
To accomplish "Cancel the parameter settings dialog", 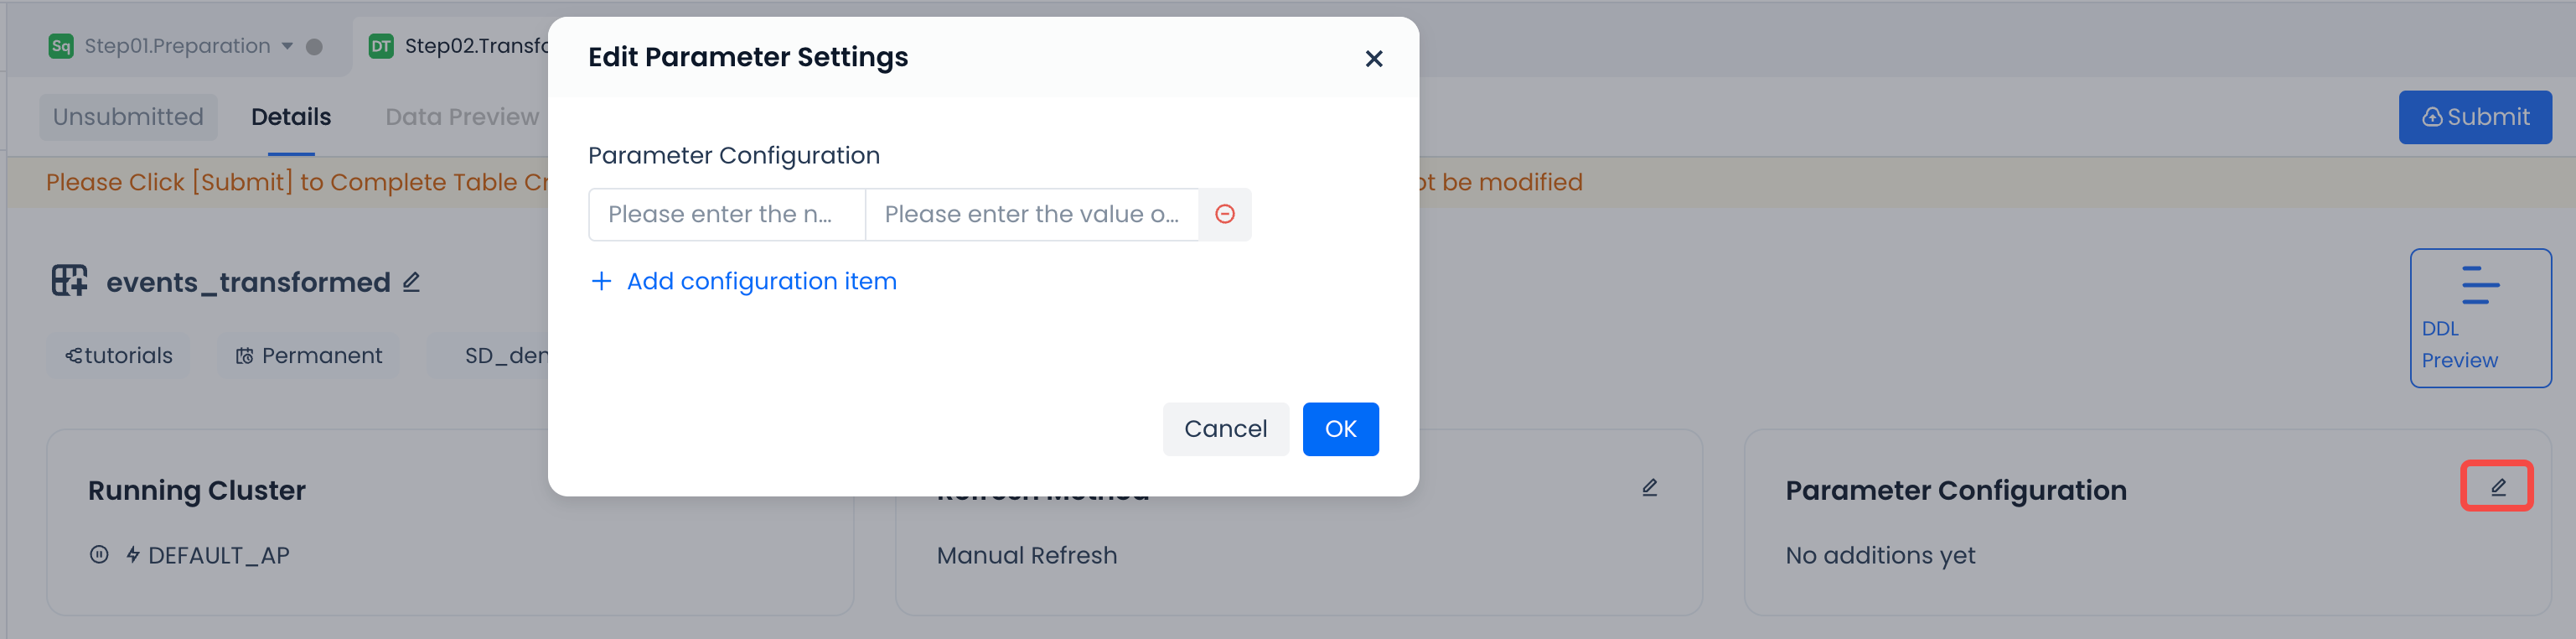I will click(1225, 429).
